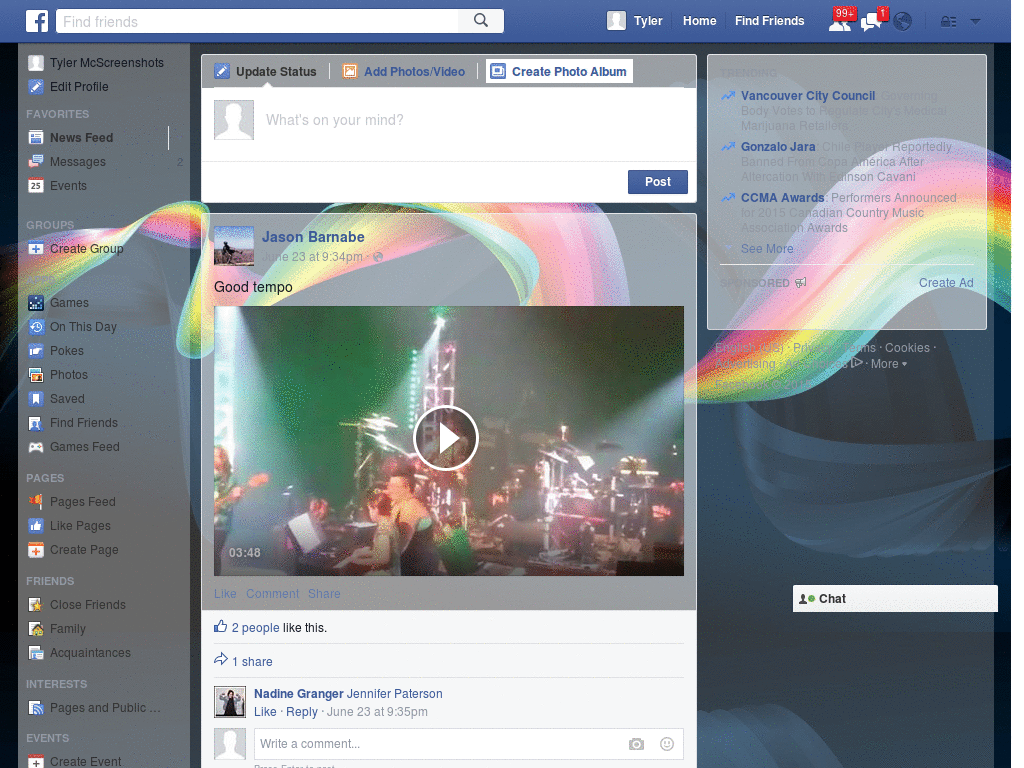This screenshot has width=1024, height=768.
Task: Open On This Day
Action: pyautogui.click(x=83, y=327)
